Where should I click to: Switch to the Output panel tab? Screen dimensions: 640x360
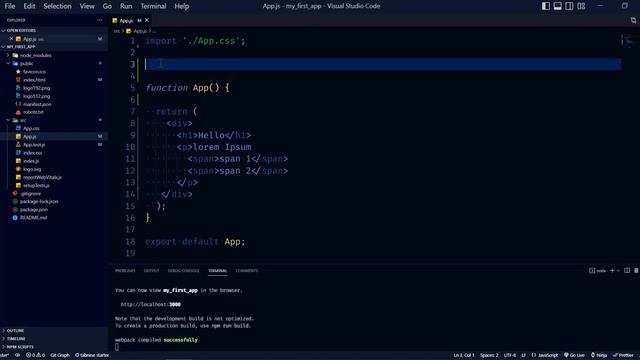click(x=151, y=271)
